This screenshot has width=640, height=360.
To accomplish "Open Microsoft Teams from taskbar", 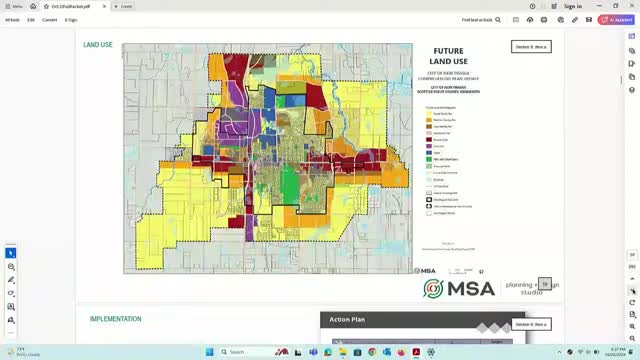I will tap(313, 352).
